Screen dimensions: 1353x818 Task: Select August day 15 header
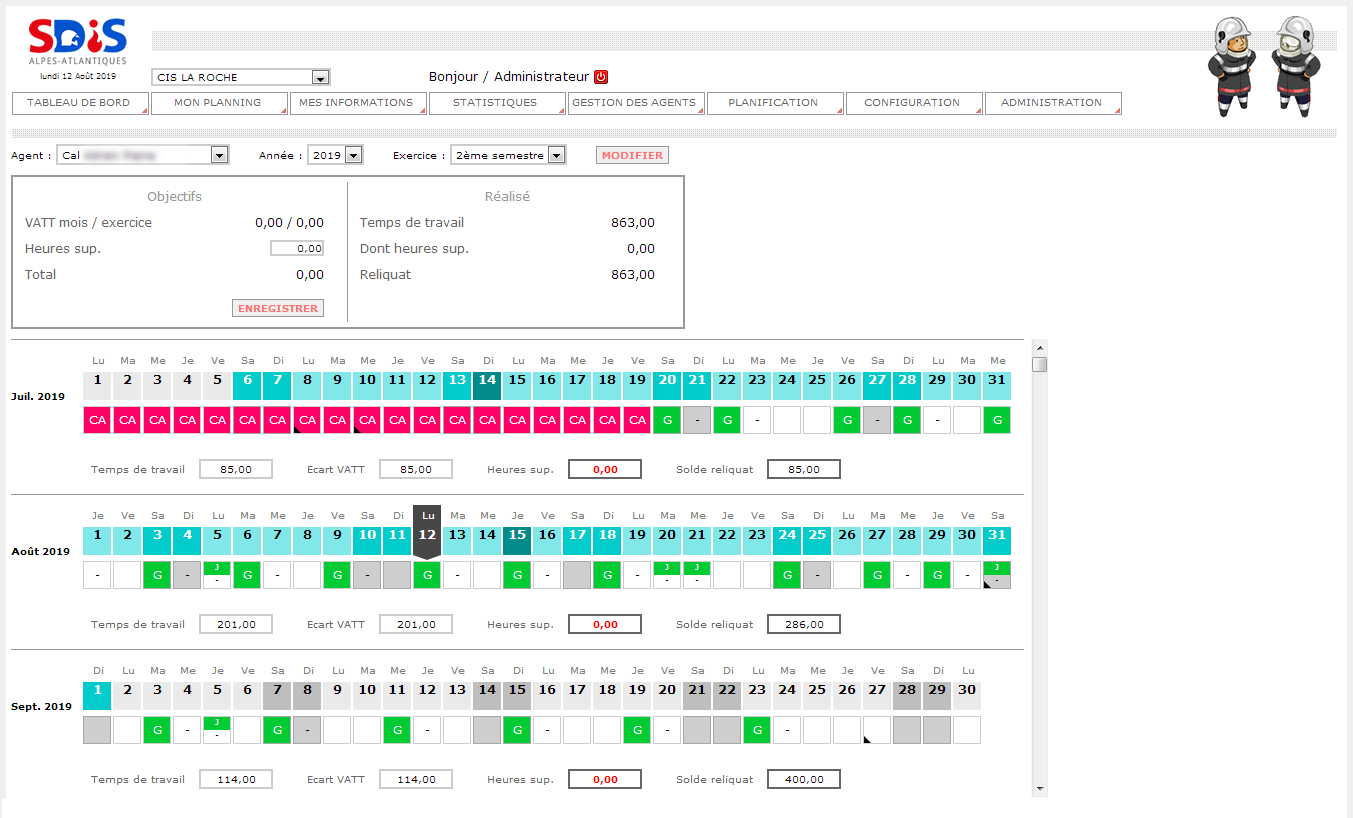pos(517,540)
